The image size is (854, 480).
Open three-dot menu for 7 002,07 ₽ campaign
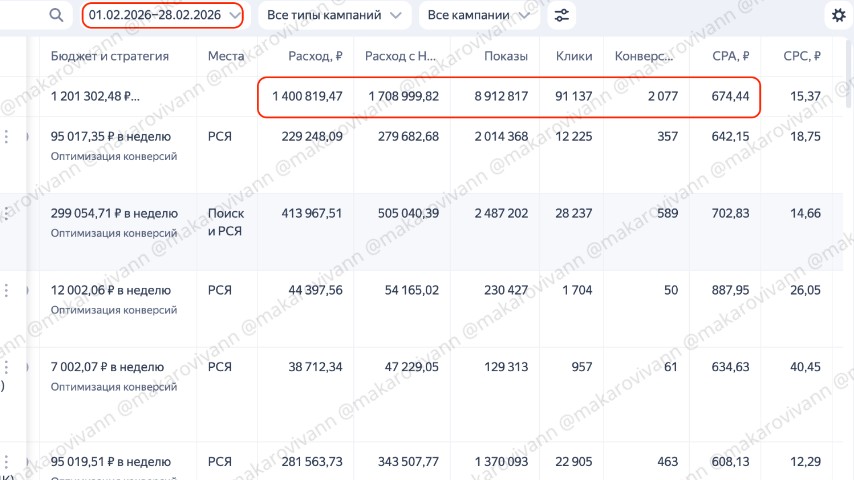click(8, 367)
